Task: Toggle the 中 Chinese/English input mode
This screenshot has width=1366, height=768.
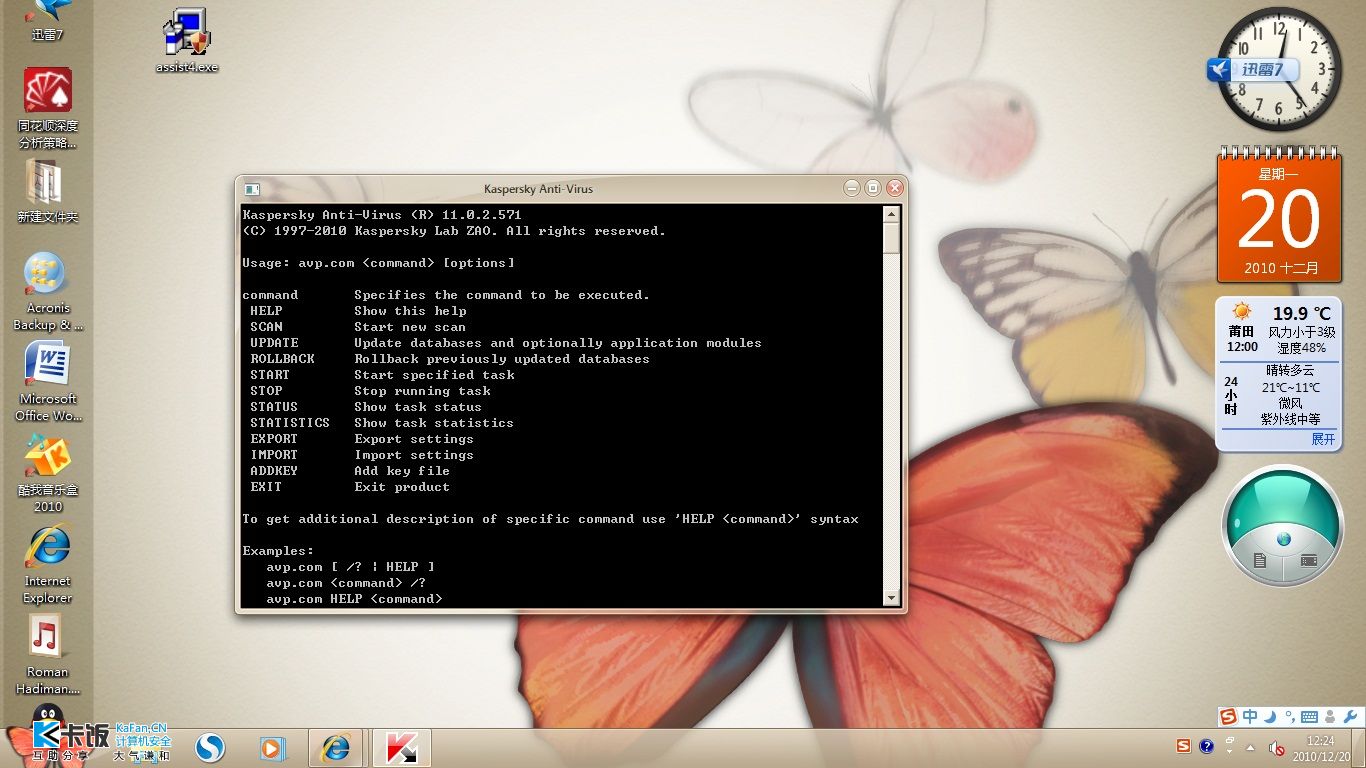Action: tap(1250, 716)
